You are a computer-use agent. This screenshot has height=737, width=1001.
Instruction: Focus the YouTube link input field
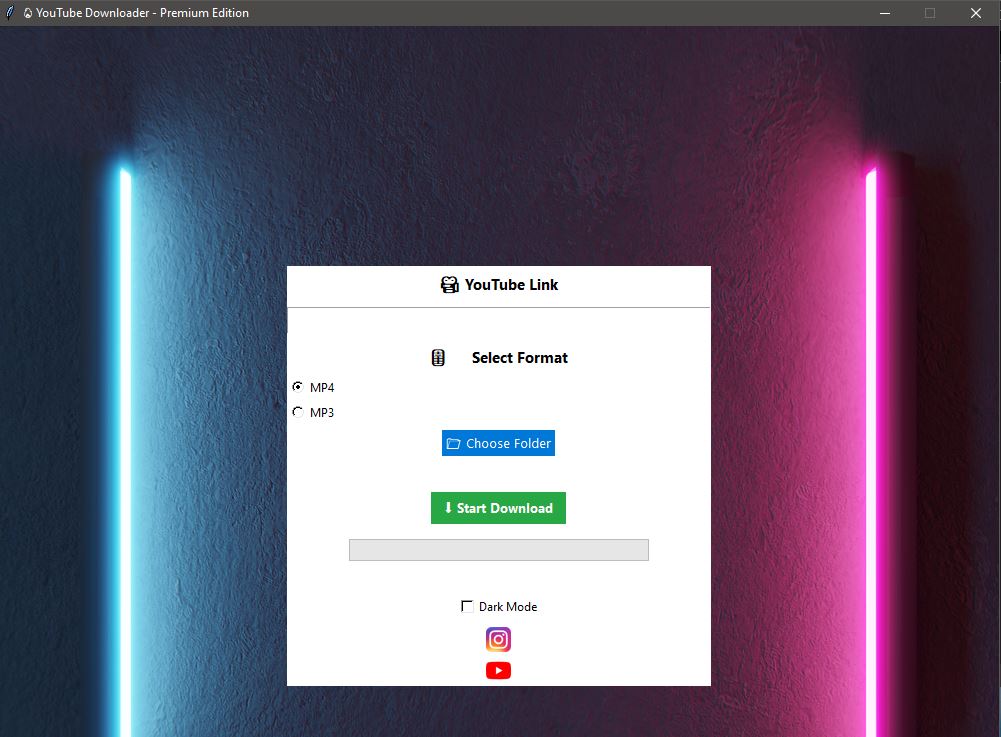(499, 320)
